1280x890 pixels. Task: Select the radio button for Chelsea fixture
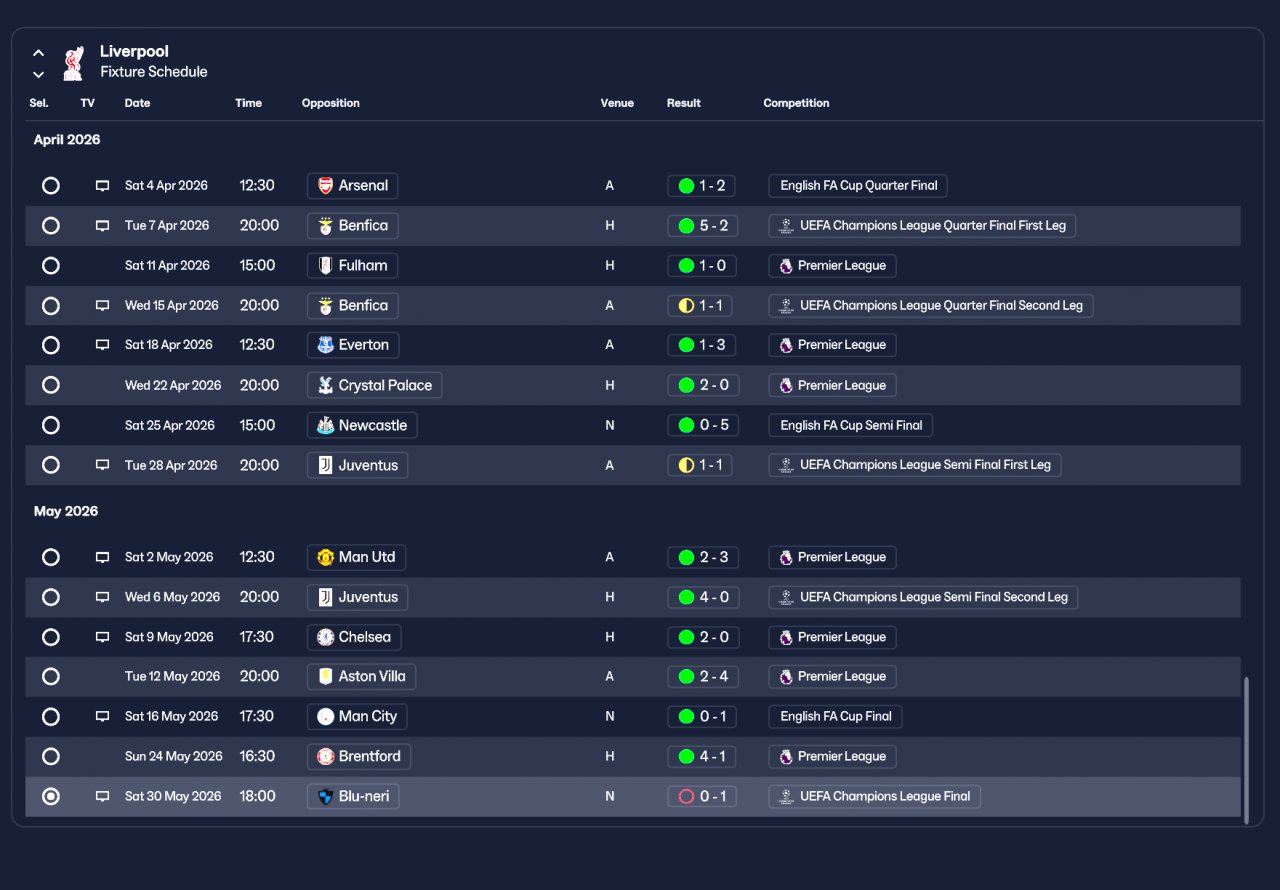tap(51, 637)
